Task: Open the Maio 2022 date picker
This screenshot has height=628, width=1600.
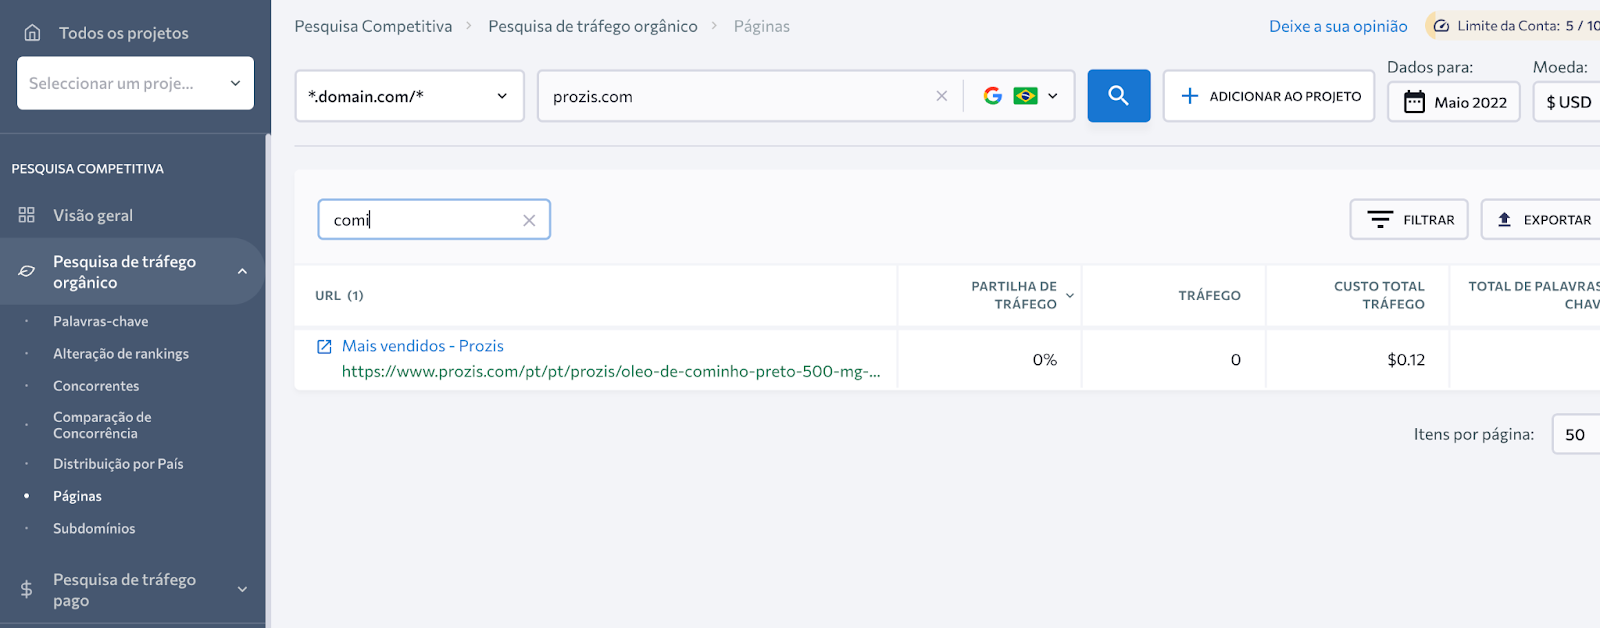Action: pos(1454,102)
